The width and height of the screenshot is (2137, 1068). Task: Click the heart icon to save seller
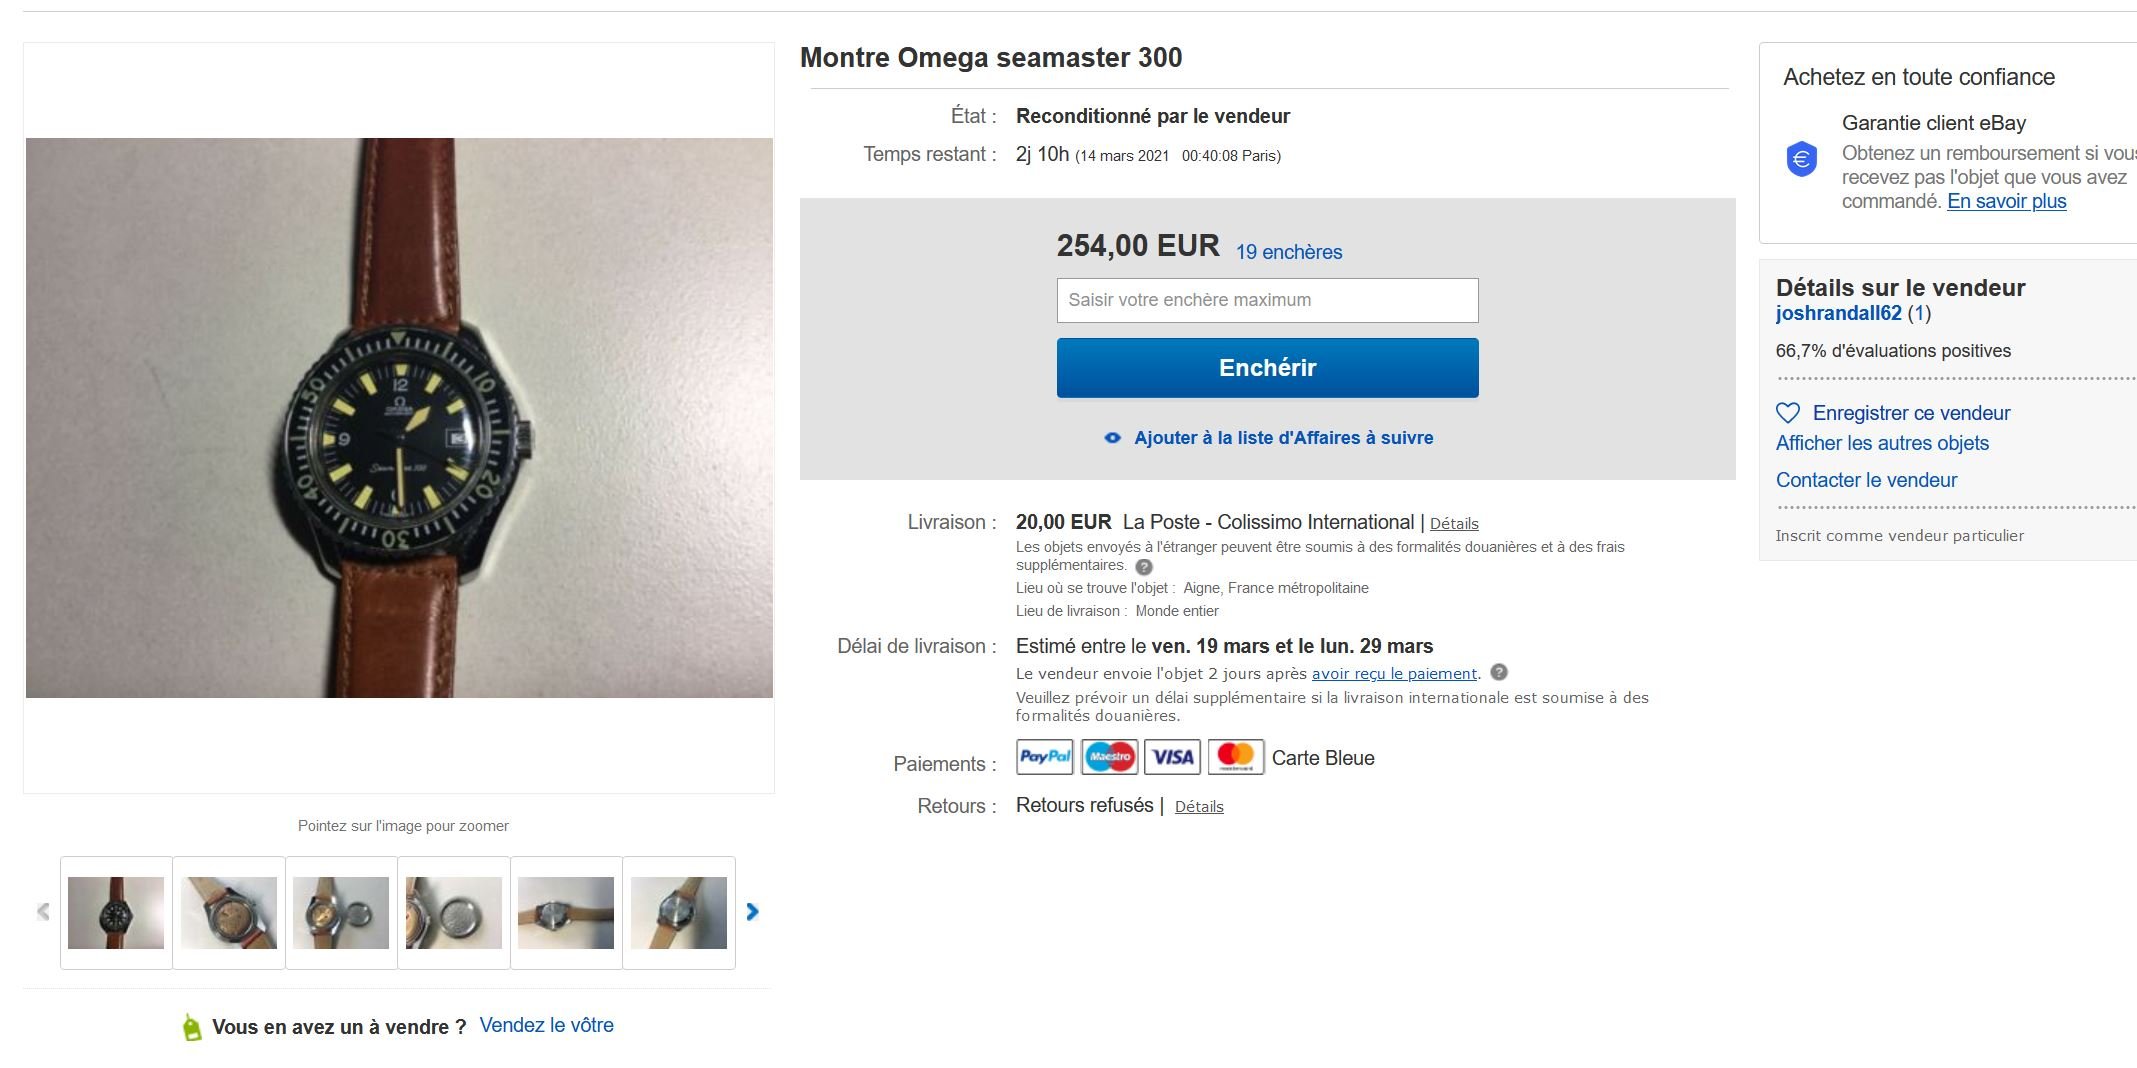coord(1787,413)
